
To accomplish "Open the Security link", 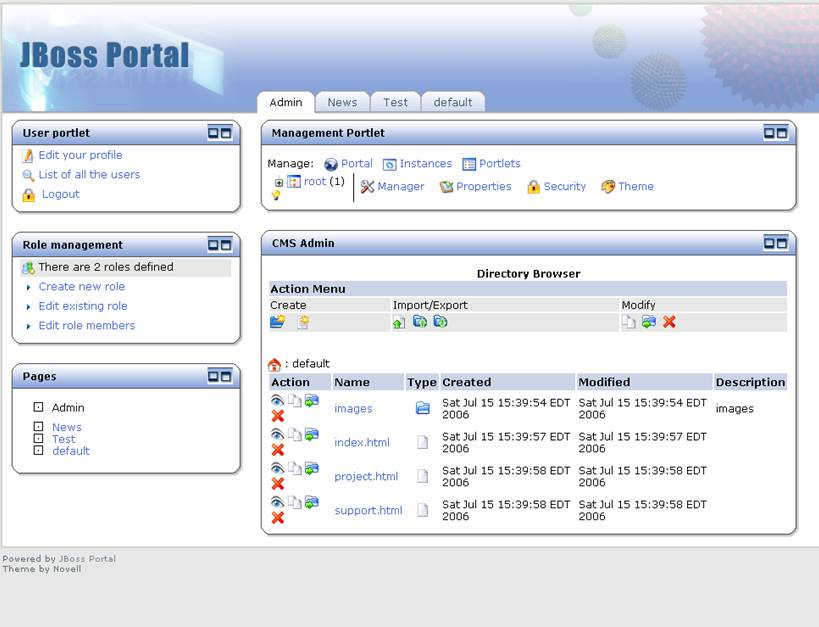I will [x=565, y=187].
